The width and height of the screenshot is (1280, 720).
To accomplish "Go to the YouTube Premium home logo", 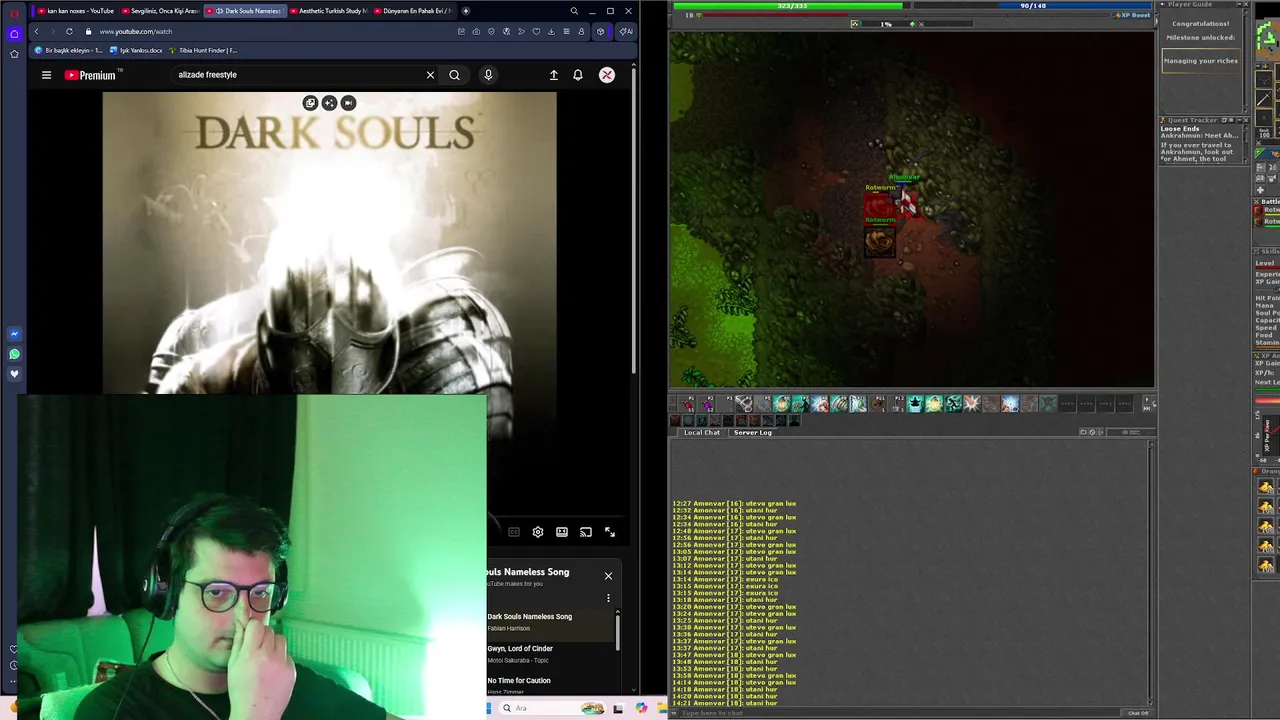I will click(x=92, y=75).
